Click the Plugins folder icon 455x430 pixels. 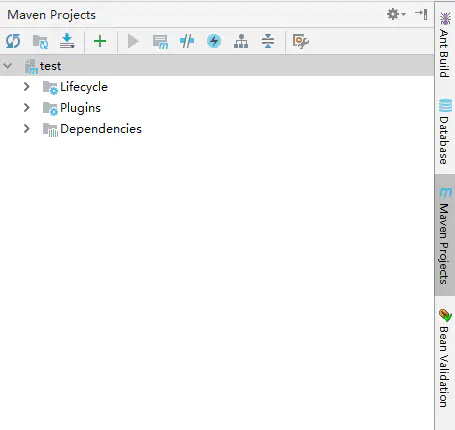click(x=50, y=109)
